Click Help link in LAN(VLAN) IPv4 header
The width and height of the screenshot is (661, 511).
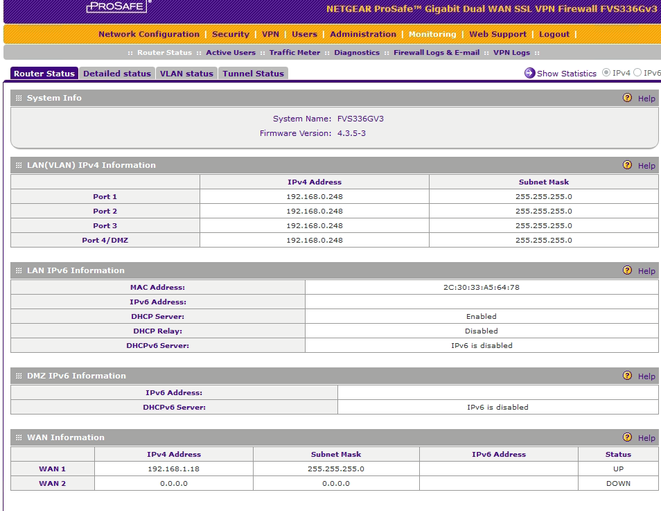(x=646, y=166)
